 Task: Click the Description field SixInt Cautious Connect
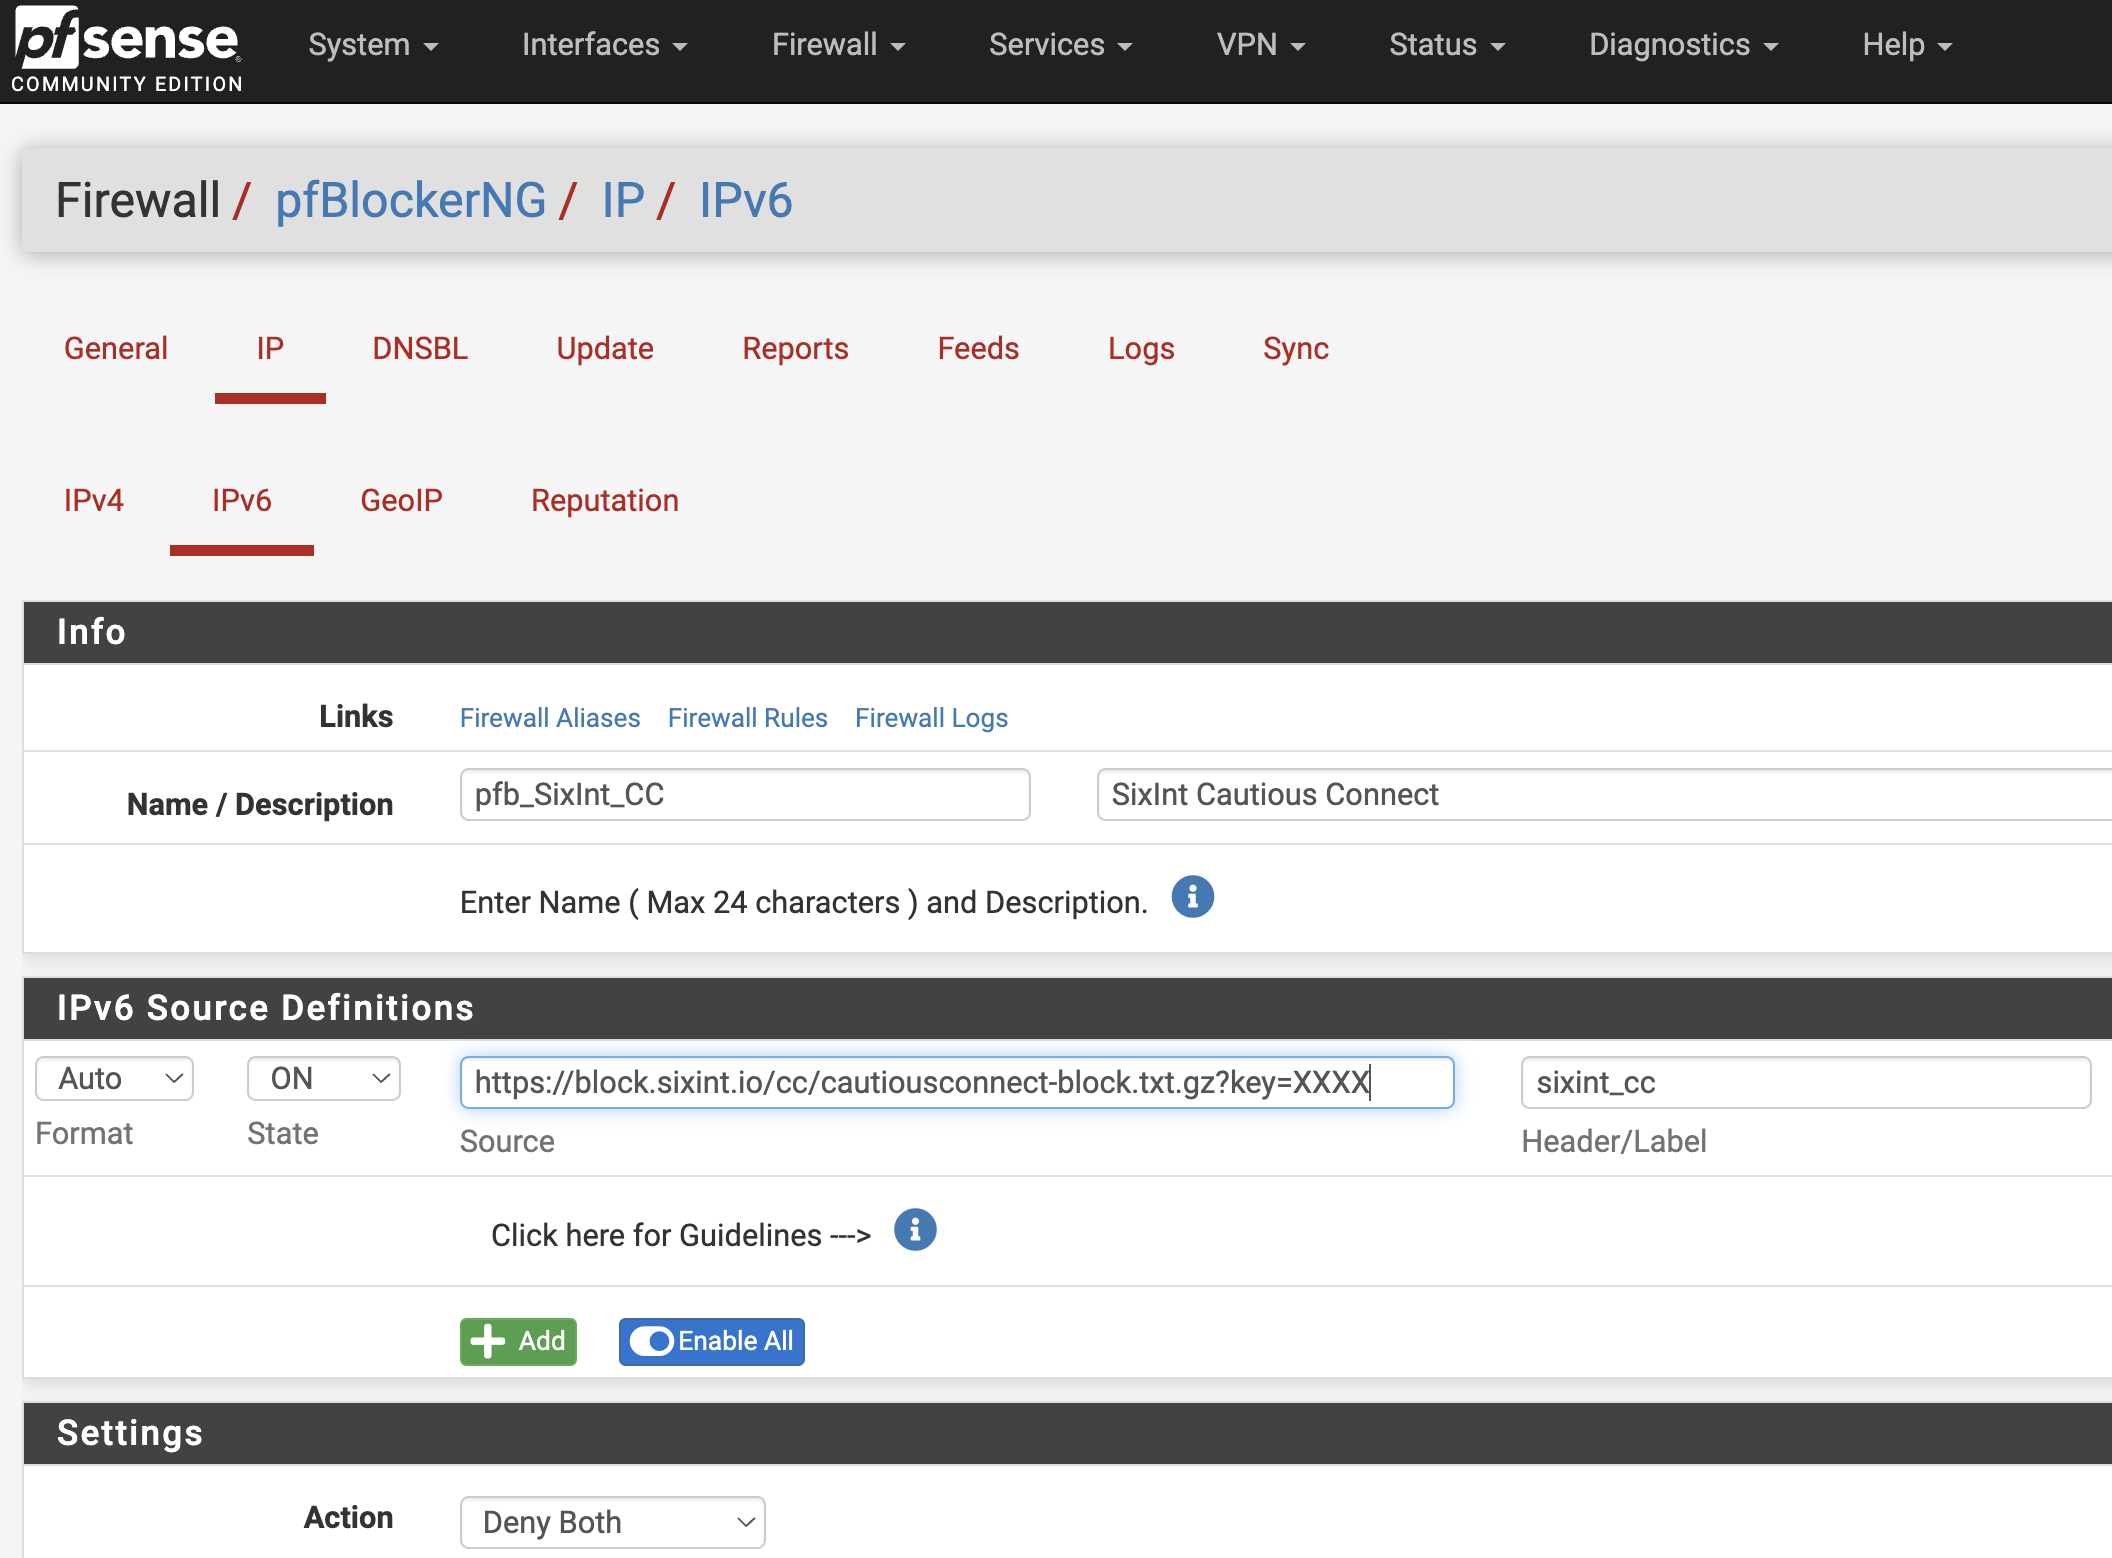[x=1604, y=794]
